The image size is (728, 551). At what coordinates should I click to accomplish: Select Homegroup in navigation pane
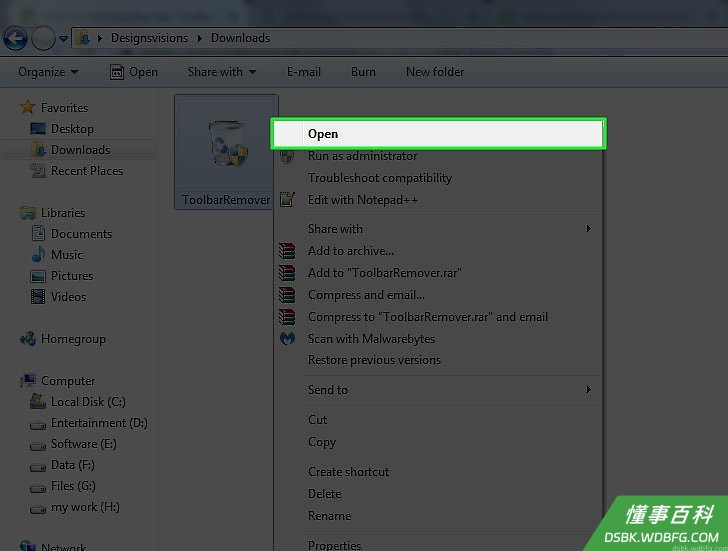pos(73,339)
